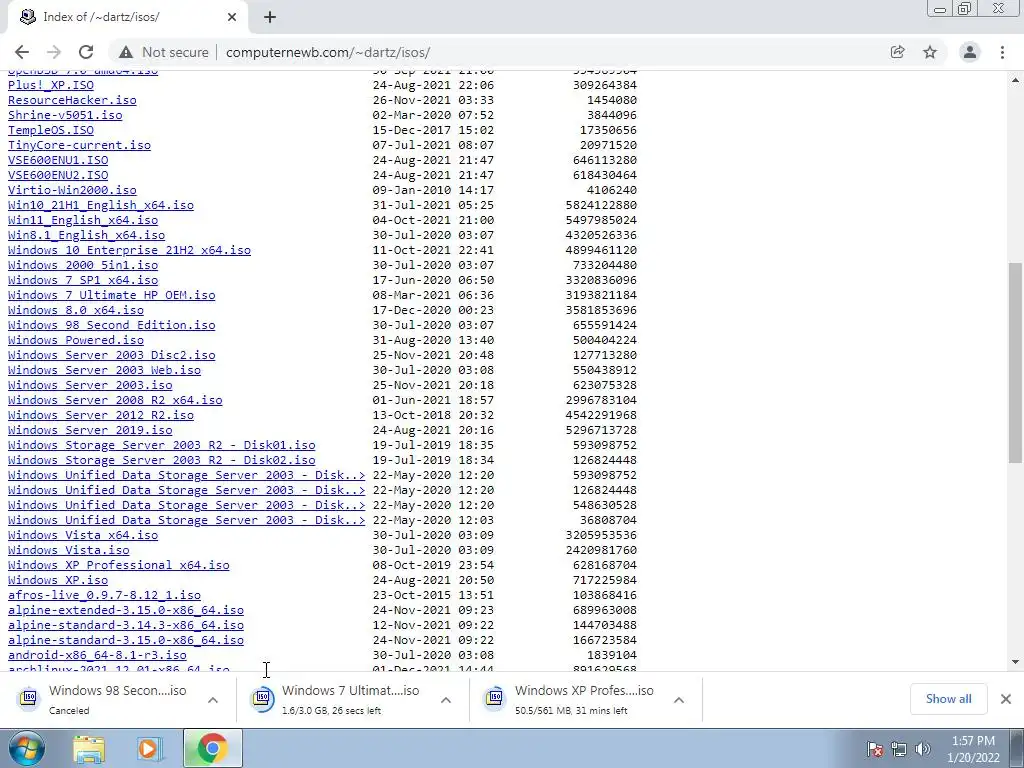Download Virtio-Win2000.iso
Screen dimensions: 1024x768
72,190
